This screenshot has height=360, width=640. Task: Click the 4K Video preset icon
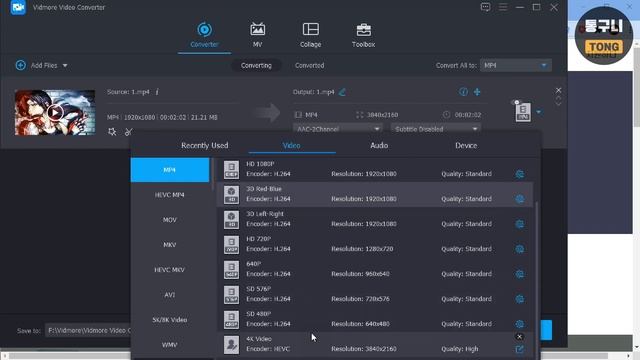[231, 344]
